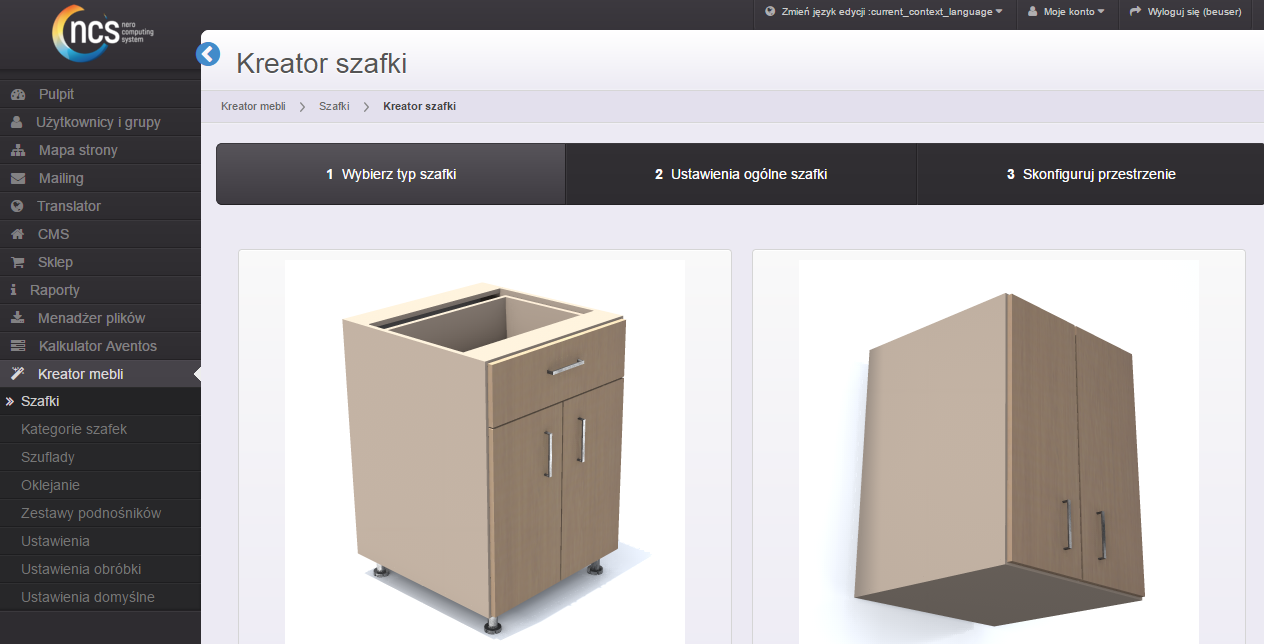The width and height of the screenshot is (1264, 644).
Task: Open the Zmień język edycji dropdown
Action: click(x=883, y=12)
